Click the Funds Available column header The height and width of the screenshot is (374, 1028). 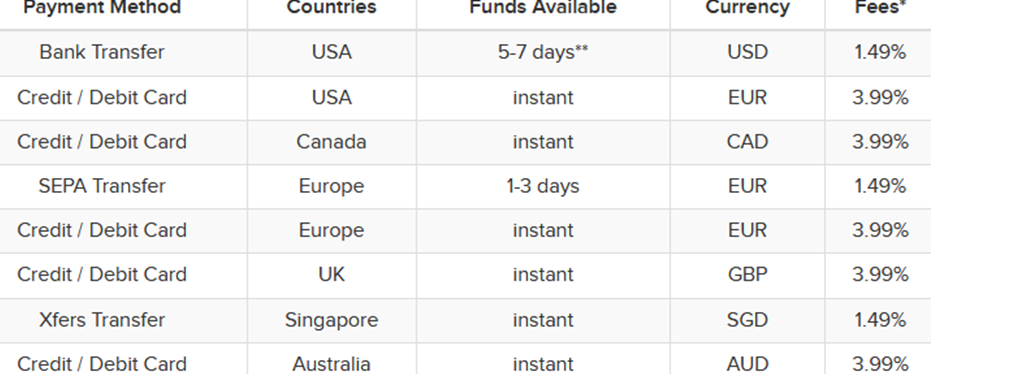point(543,8)
